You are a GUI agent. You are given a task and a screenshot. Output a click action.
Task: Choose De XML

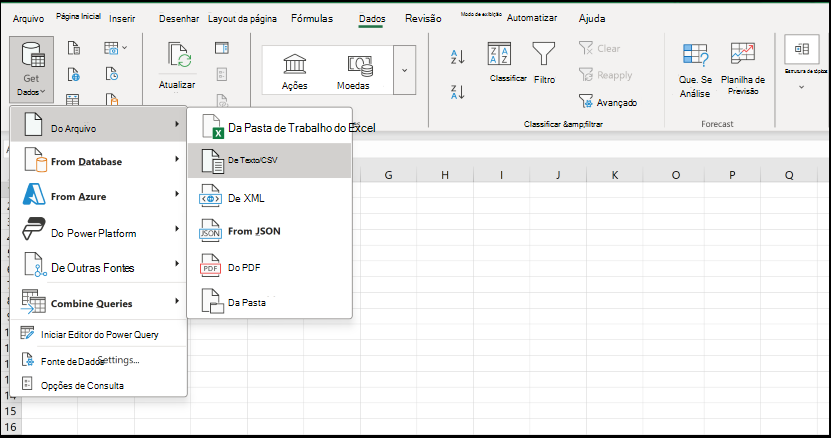point(270,198)
